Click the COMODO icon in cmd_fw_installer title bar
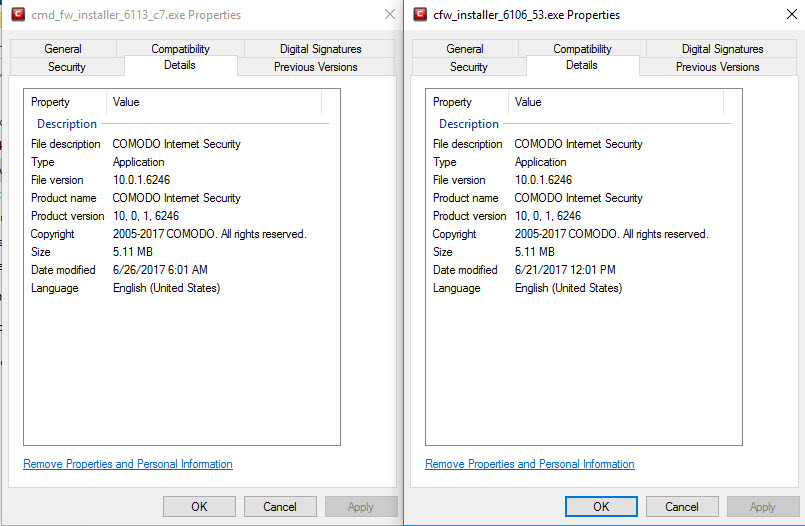The height and width of the screenshot is (526, 805). pos(15,15)
